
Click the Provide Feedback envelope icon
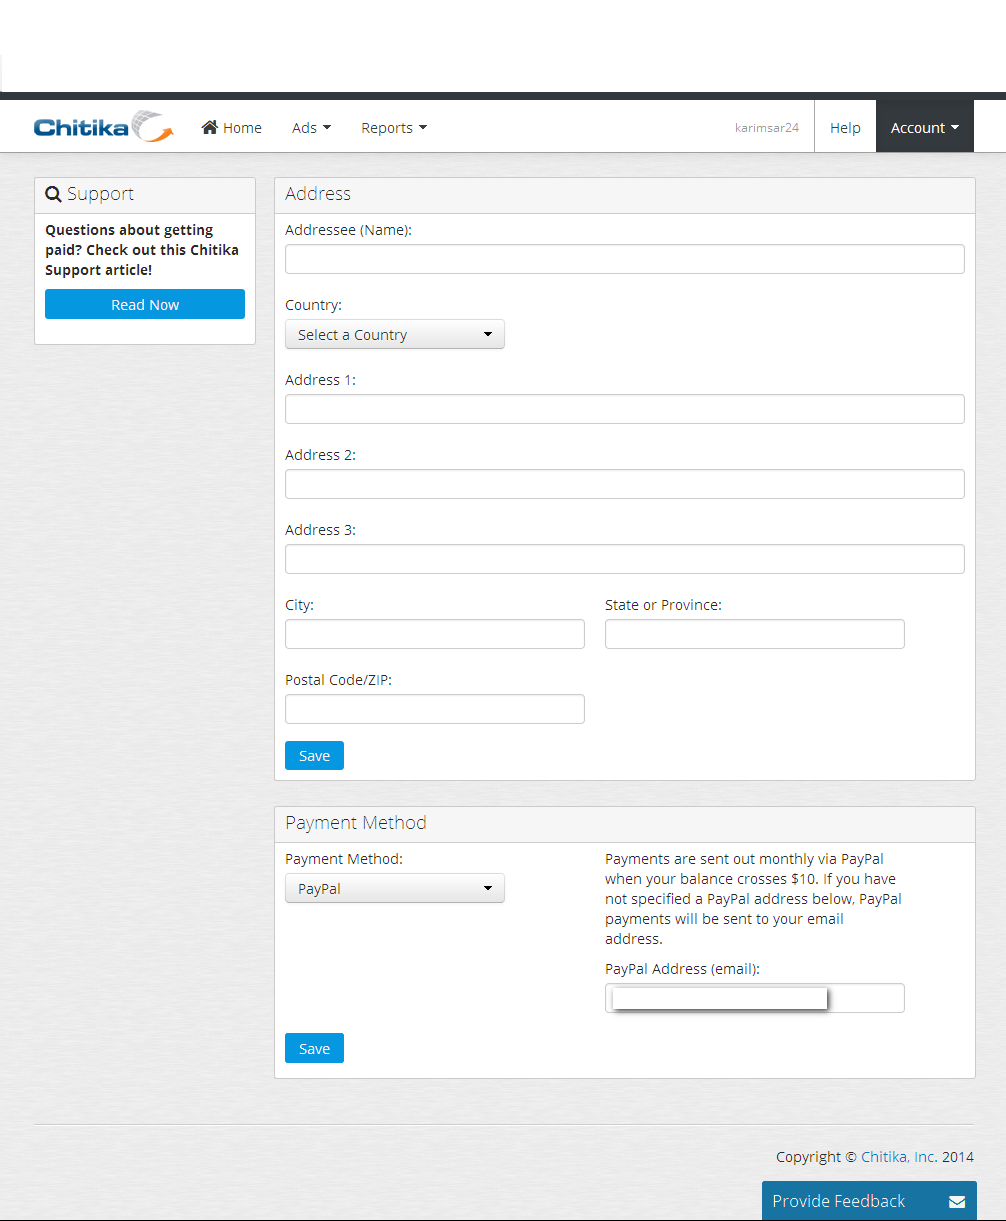pos(957,1201)
